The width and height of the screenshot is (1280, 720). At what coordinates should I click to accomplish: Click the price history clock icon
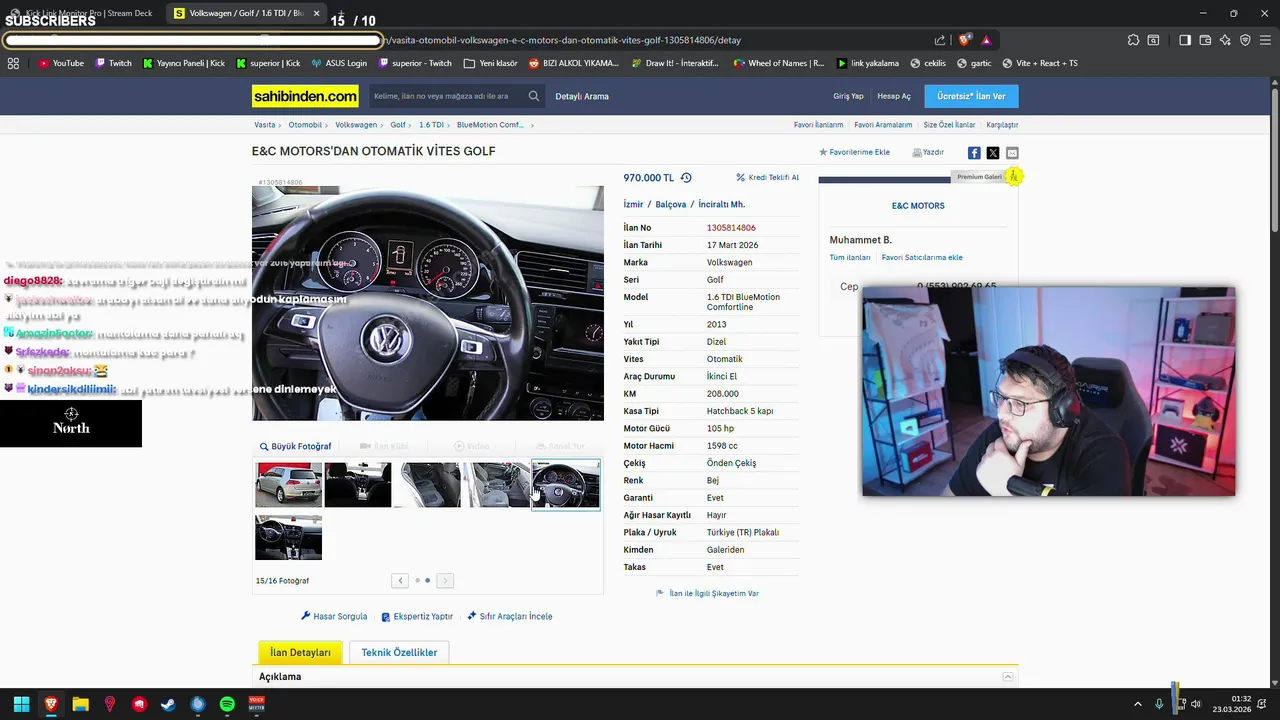point(686,178)
